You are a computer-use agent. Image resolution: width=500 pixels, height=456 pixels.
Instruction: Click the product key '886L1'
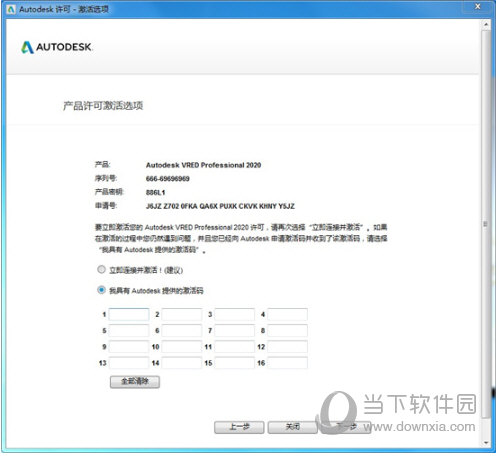(155, 193)
